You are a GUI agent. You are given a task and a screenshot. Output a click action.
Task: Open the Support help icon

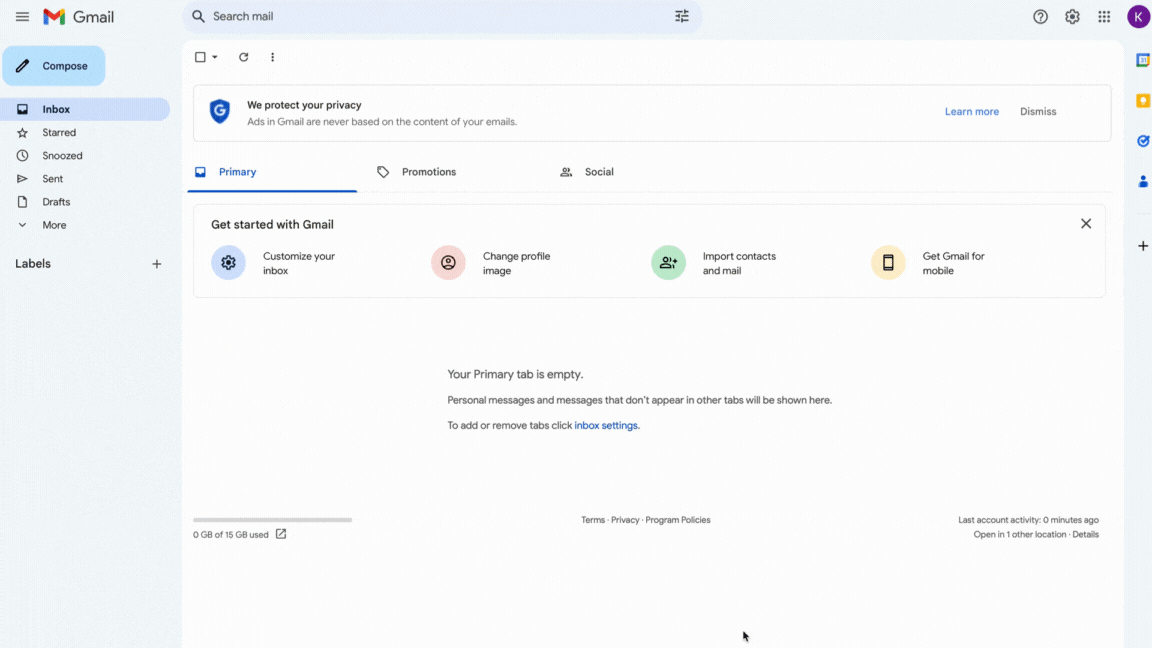pyautogui.click(x=1040, y=16)
